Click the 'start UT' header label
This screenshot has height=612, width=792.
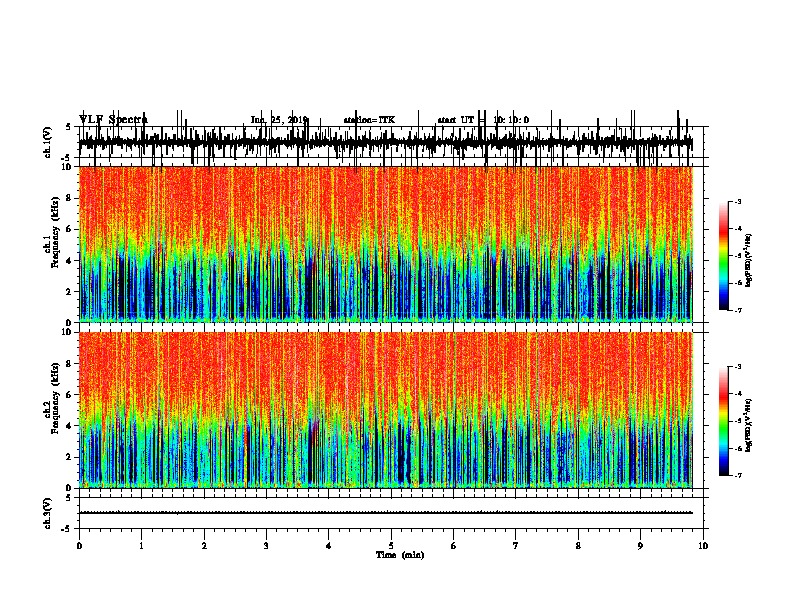click(x=455, y=120)
